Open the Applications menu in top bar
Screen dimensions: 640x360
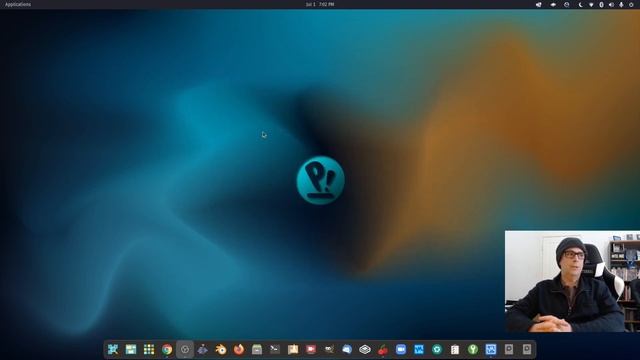18,4
